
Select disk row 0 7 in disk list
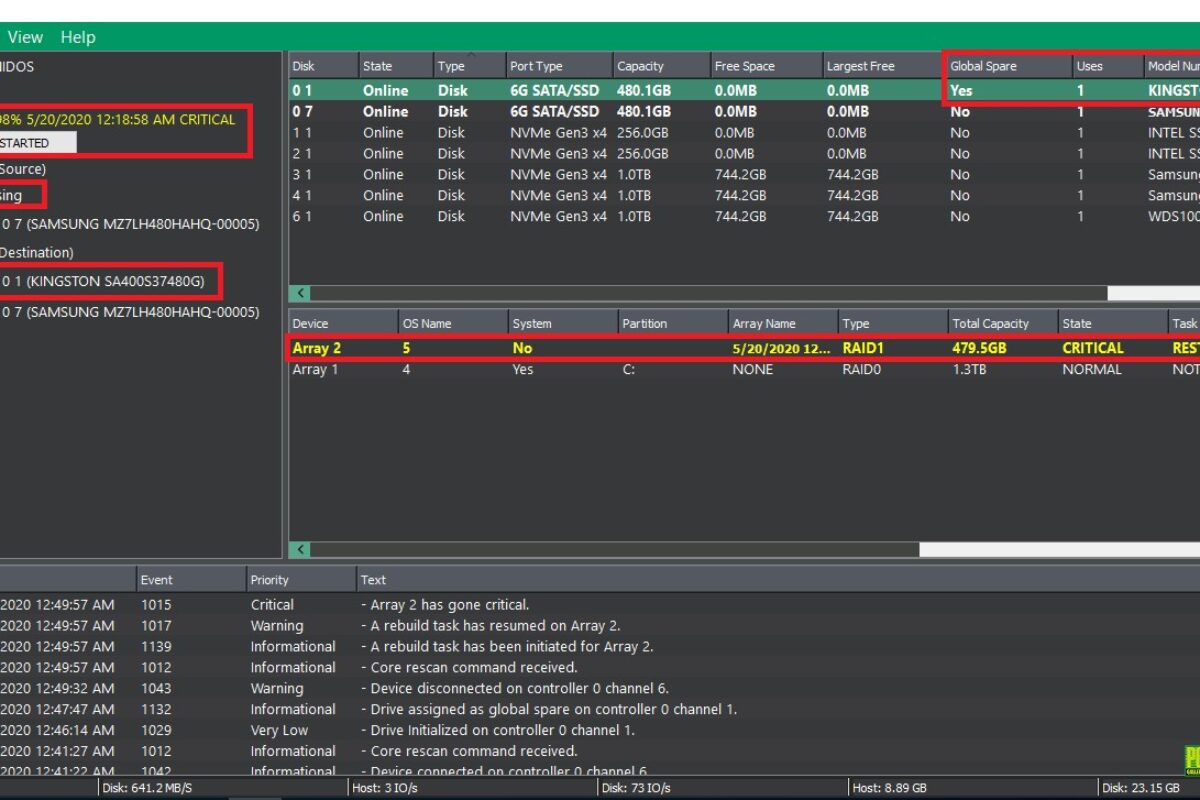[744, 111]
